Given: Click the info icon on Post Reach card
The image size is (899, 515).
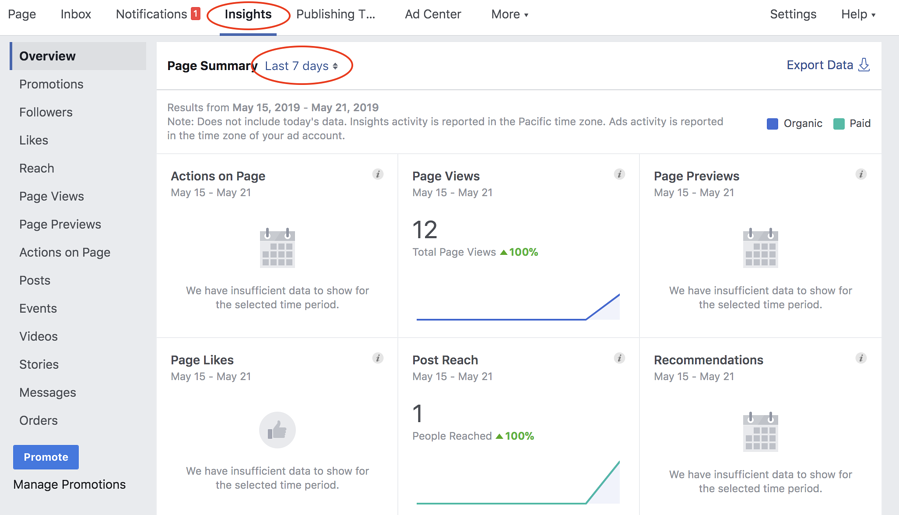Looking at the screenshot, I should [x=619, y=358].
